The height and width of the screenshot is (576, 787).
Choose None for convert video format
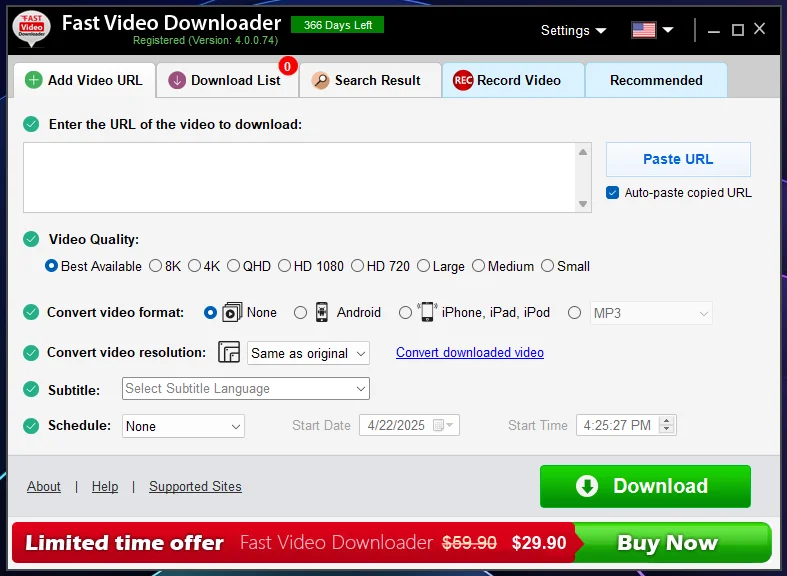(210, 313)
